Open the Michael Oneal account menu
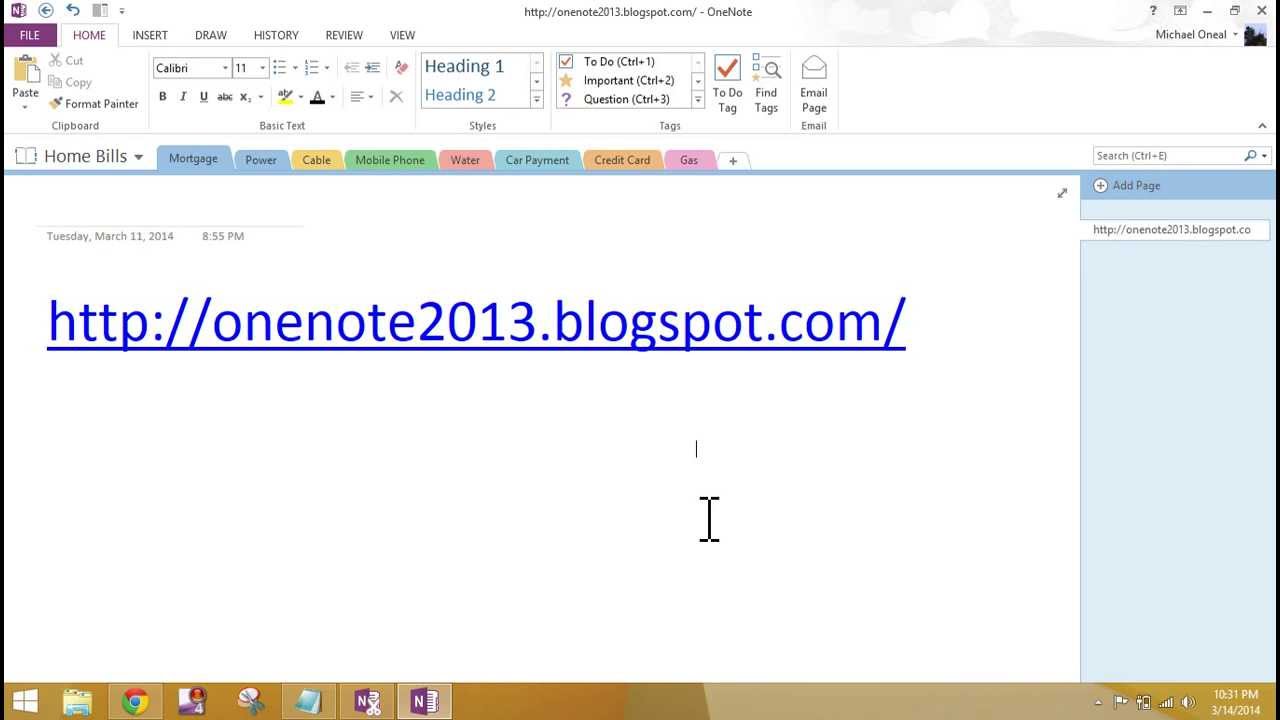This screenshot has width=1280, height=720. (1196, 35)
